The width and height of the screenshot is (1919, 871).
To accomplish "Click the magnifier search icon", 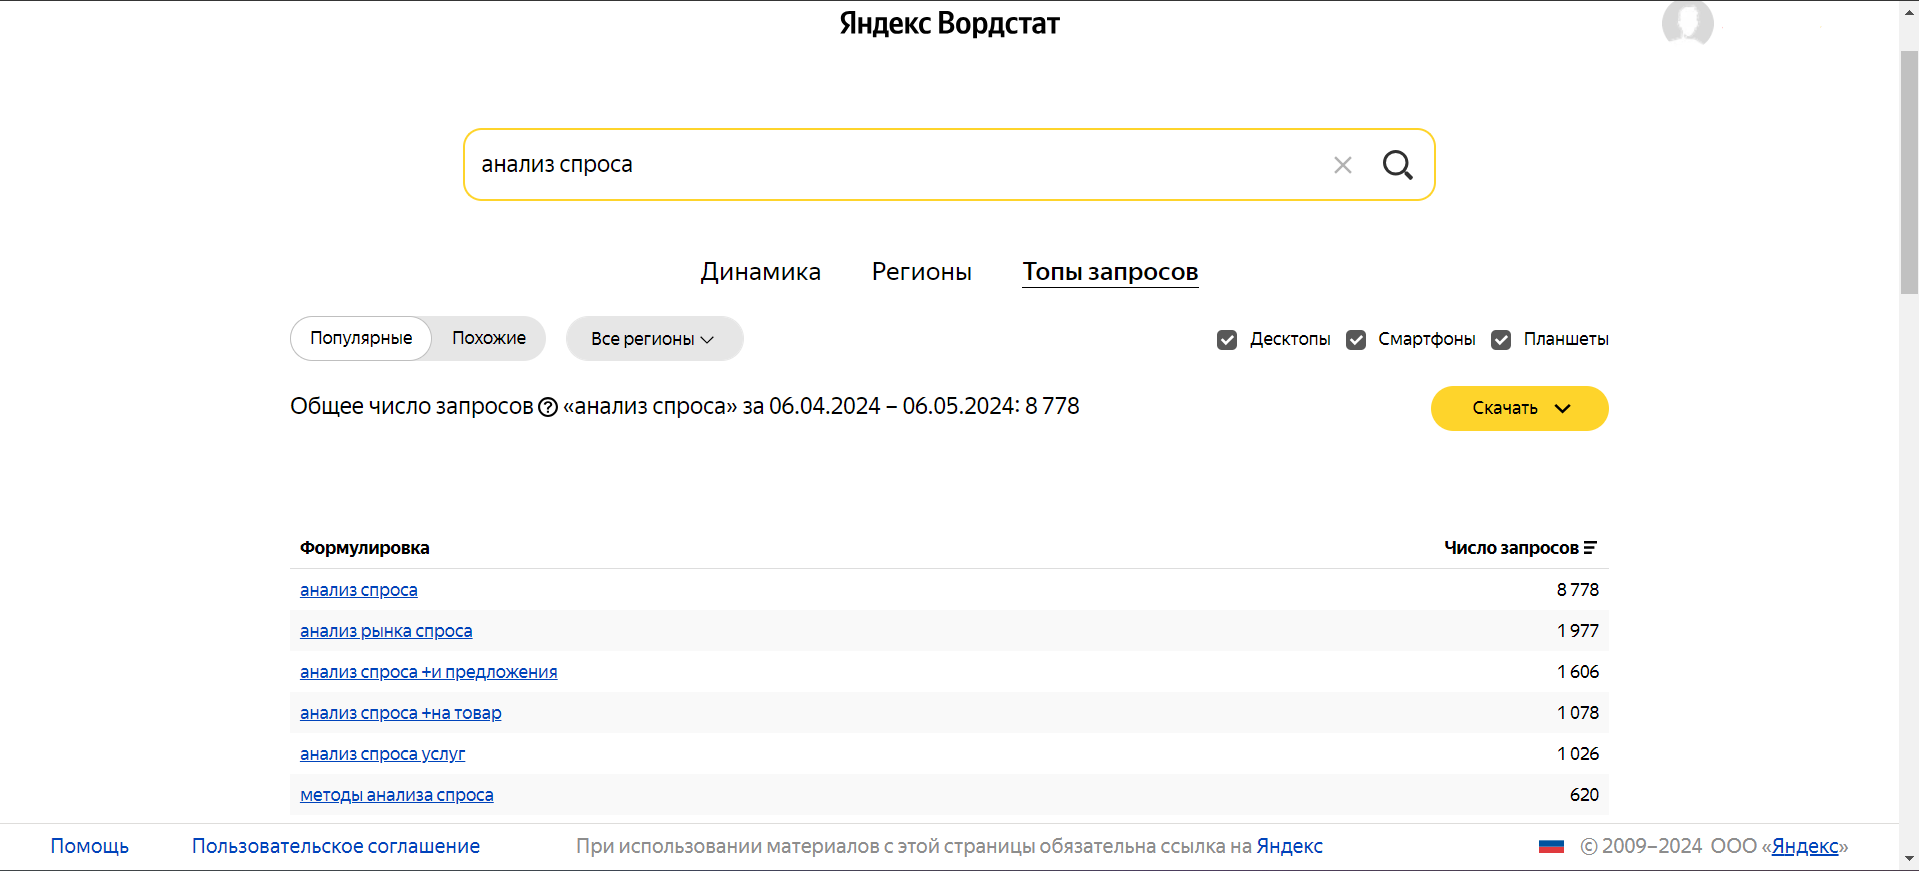I will click(x=1397, y=165).
